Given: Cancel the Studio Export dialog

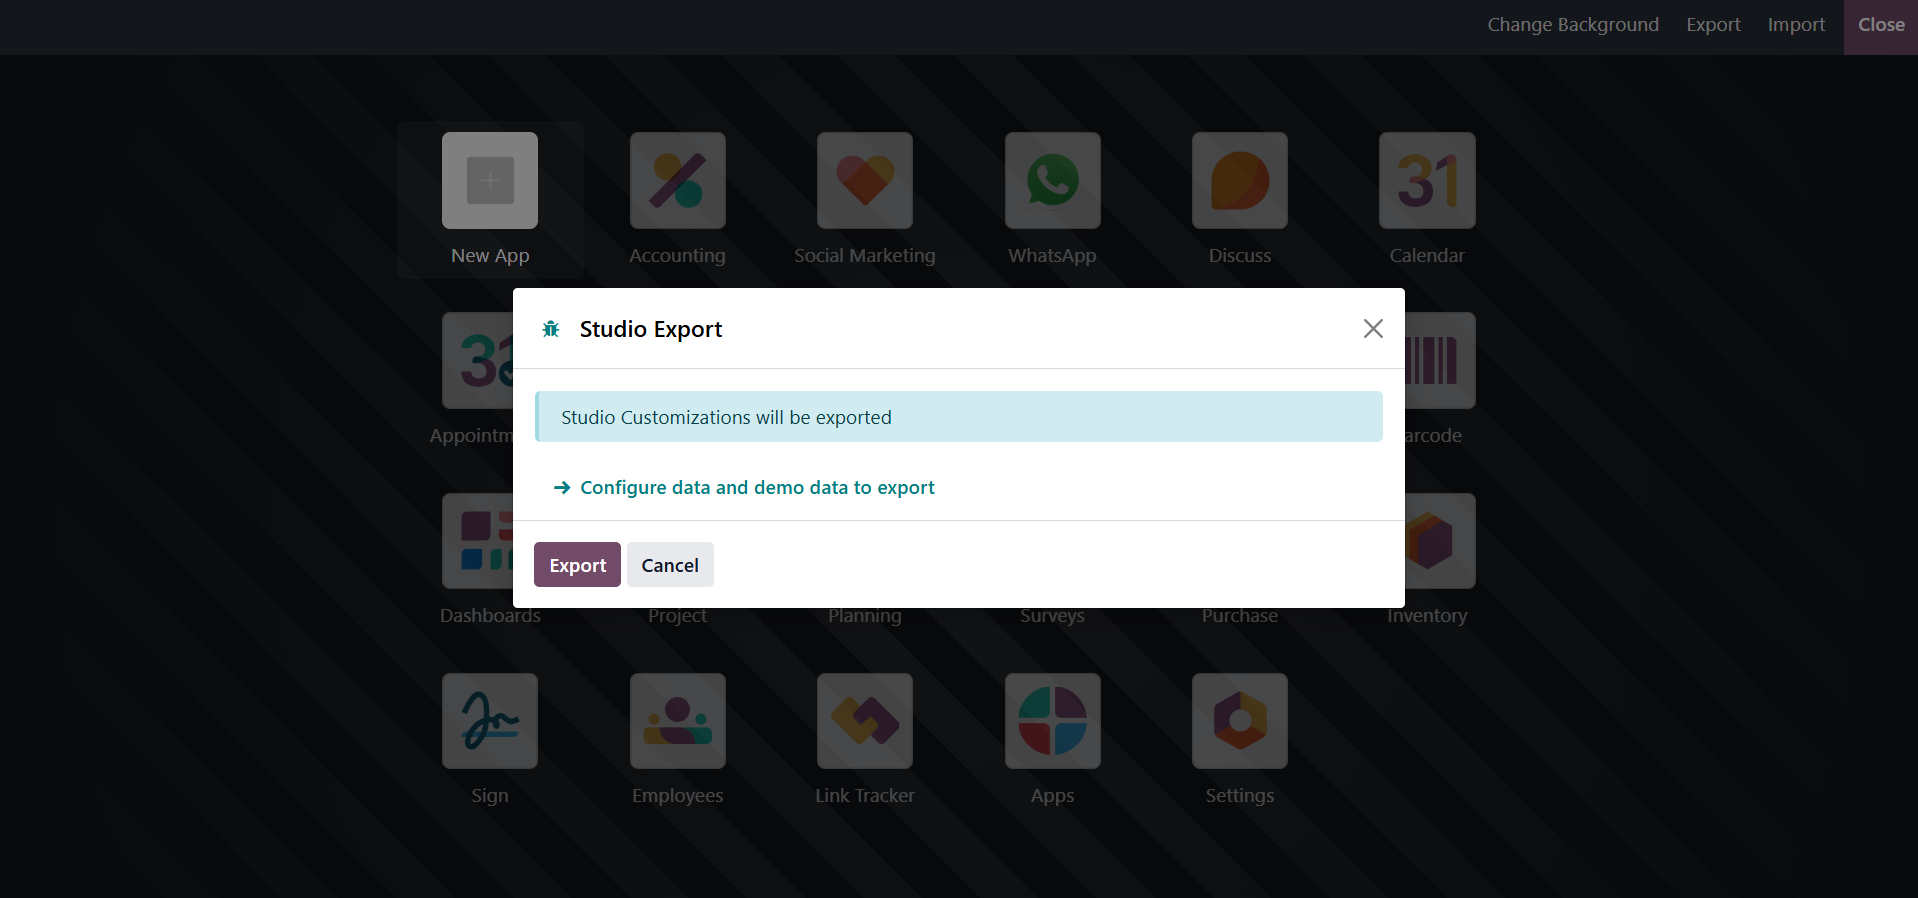Looking at the screenshot, I should click(670, 565).
